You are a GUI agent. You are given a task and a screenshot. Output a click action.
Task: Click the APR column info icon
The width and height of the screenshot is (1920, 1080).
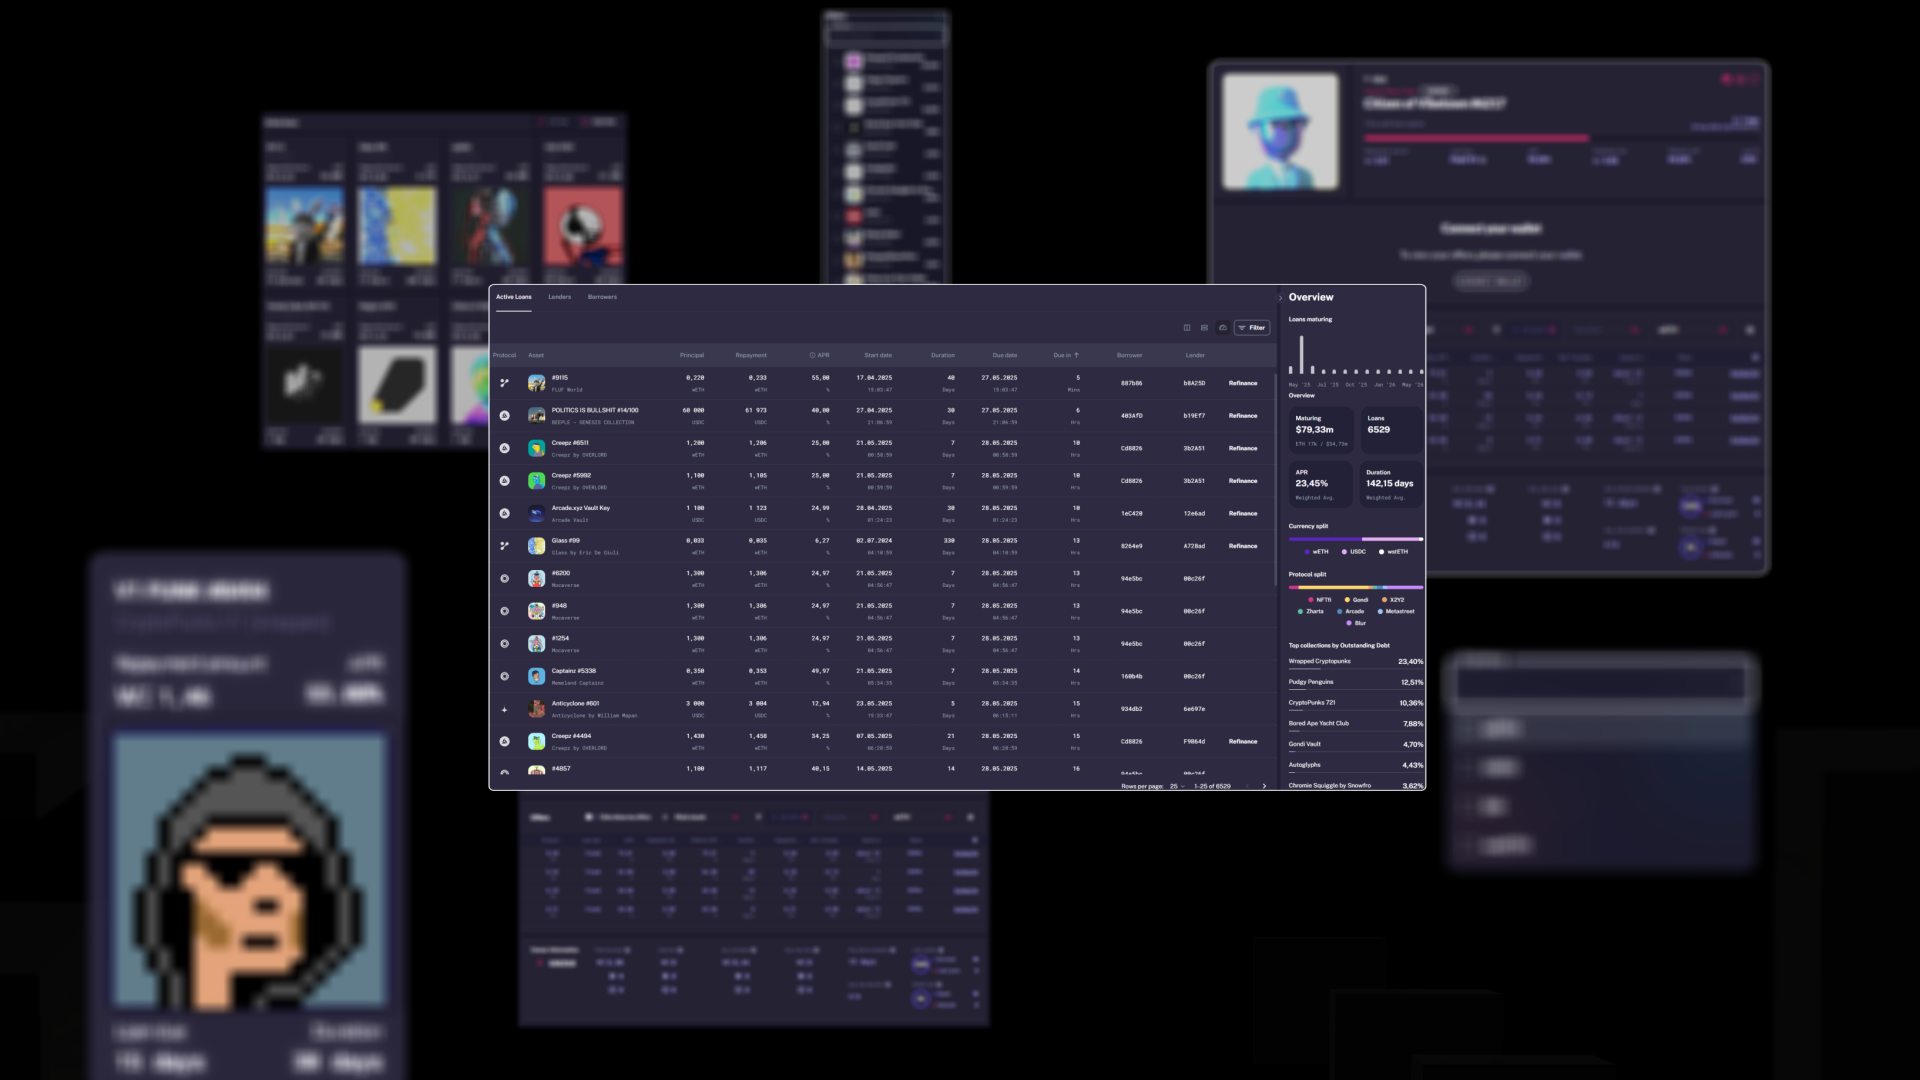point(812,355)
